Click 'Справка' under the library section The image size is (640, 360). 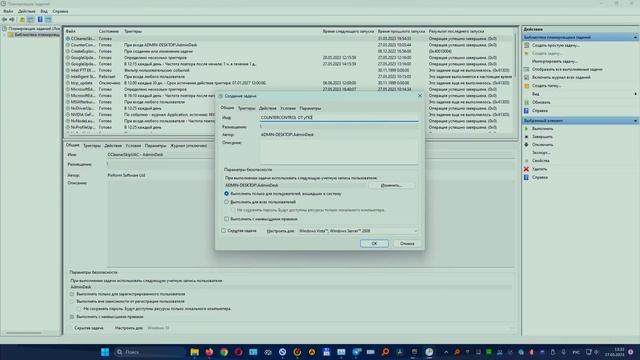pos(540,111)
